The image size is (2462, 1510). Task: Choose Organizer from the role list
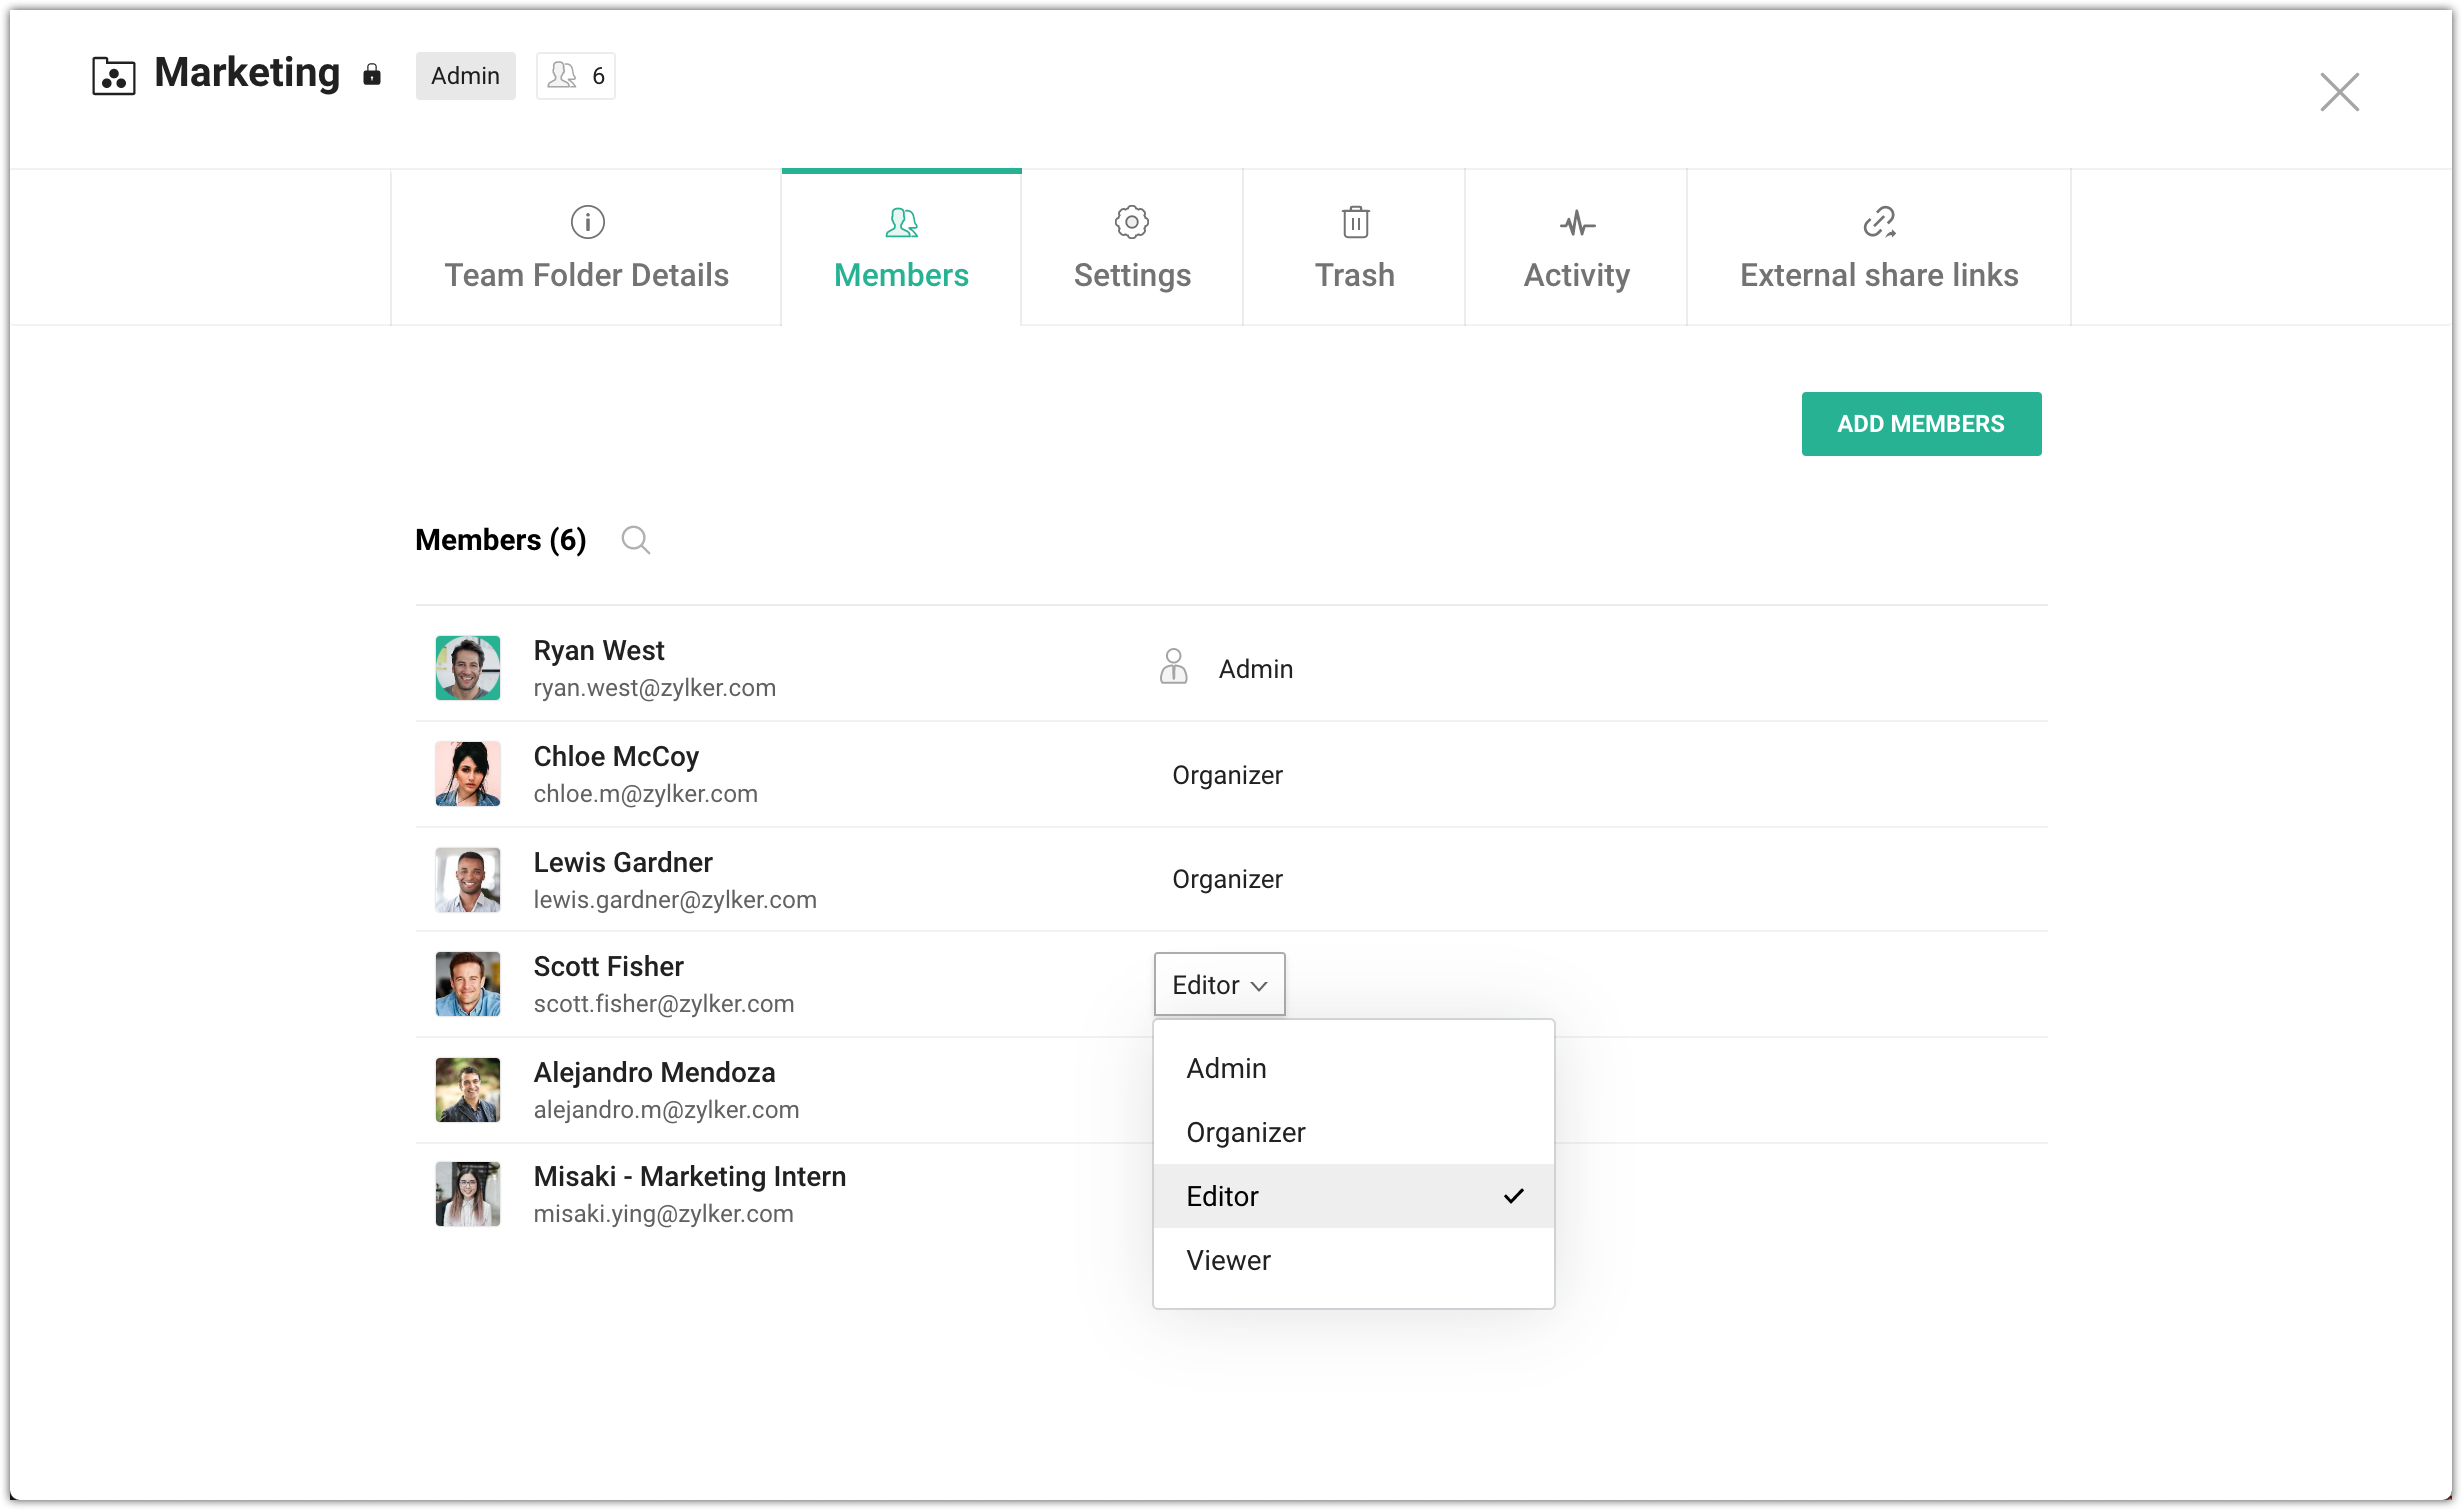click(1246, 1132)
